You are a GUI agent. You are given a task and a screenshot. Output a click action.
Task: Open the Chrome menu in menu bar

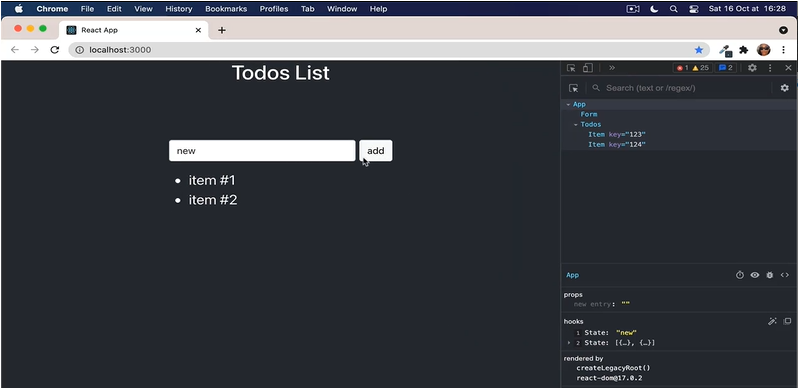[52, 9]
